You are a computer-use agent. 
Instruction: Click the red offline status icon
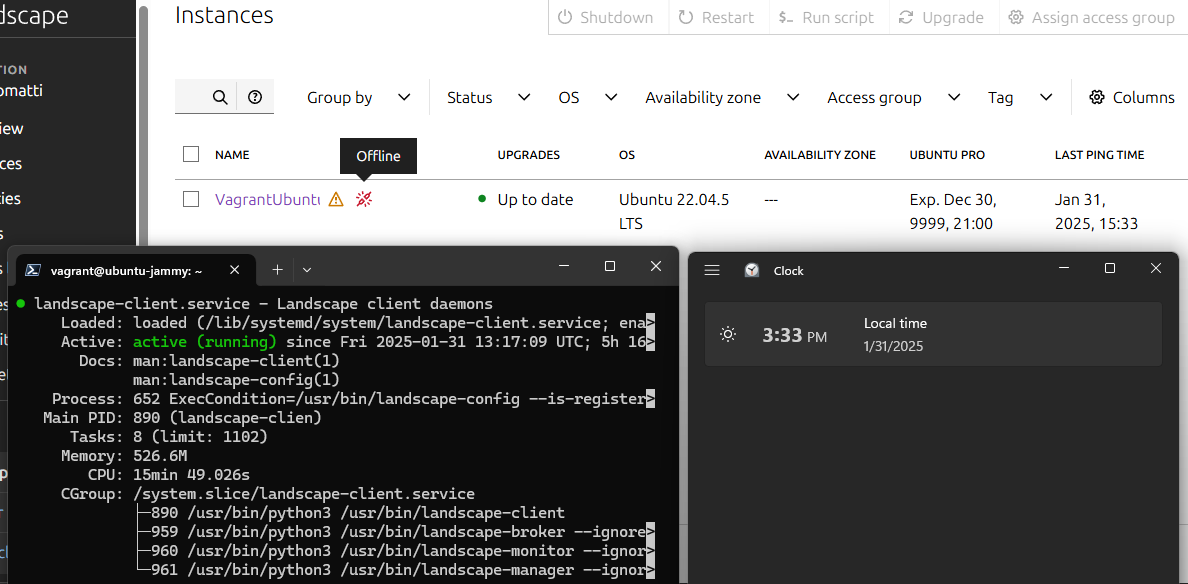tap(365, 200)
